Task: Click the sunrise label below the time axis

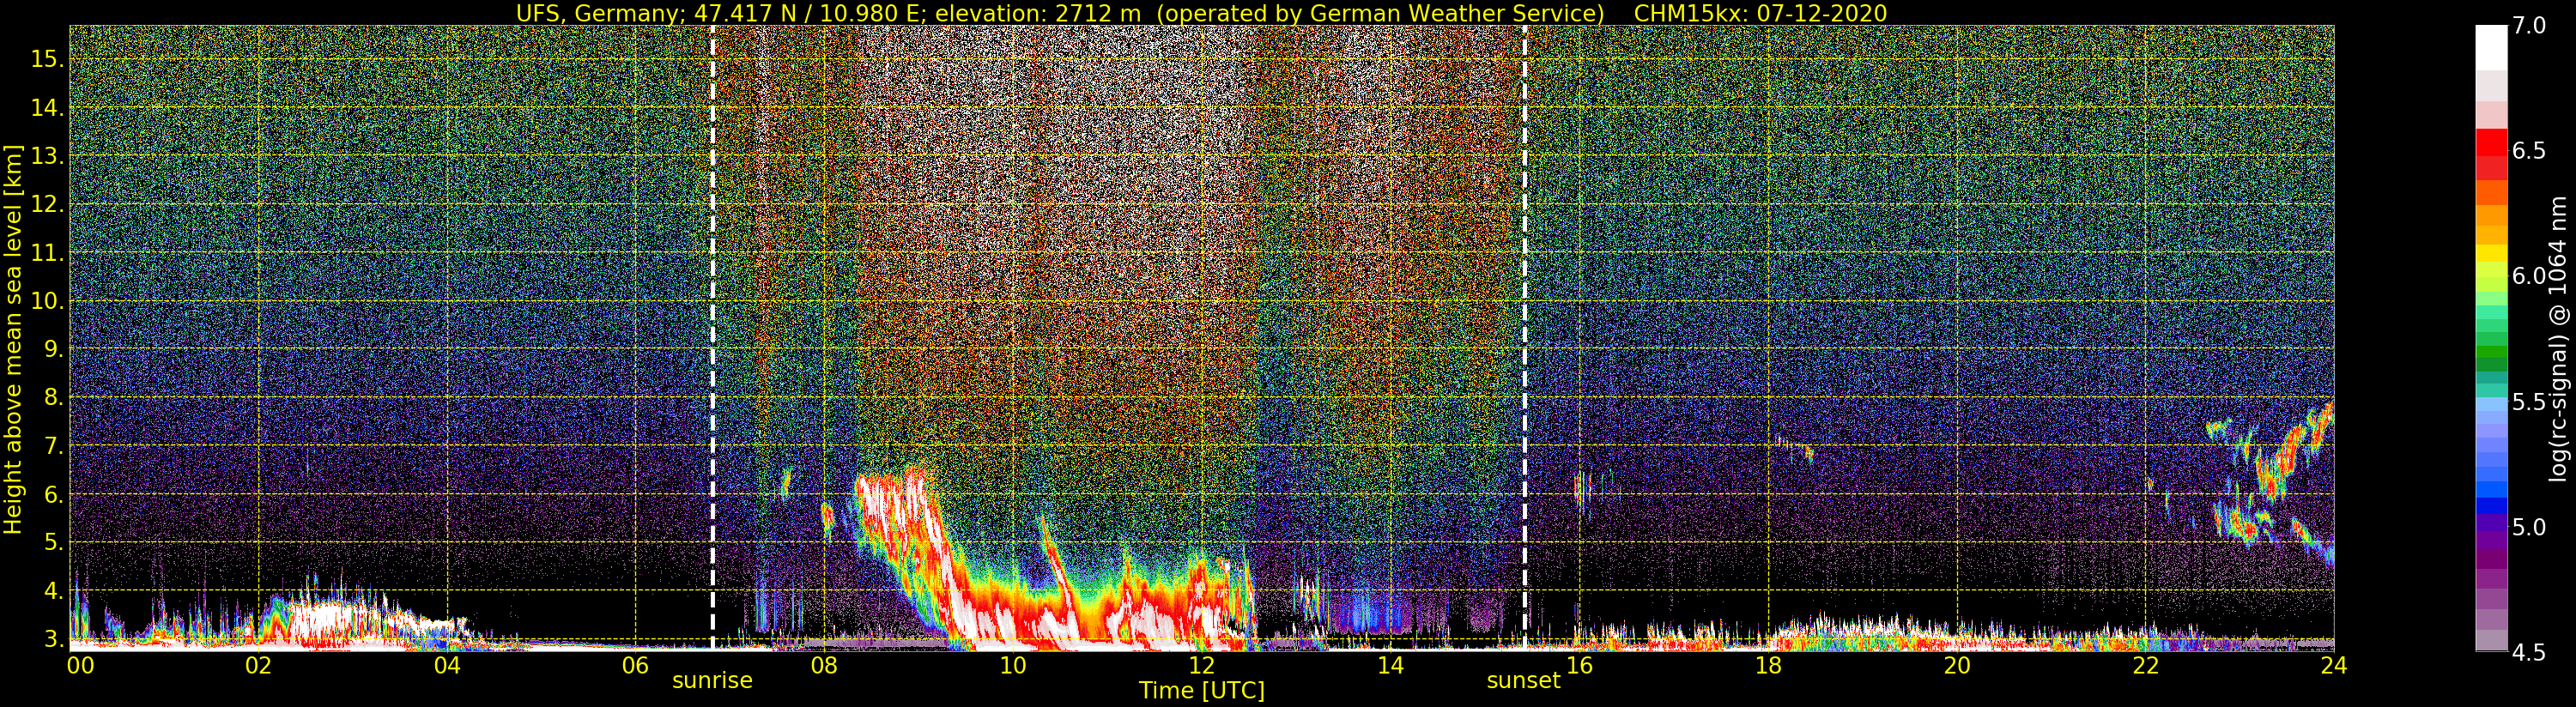Action: 711,681
